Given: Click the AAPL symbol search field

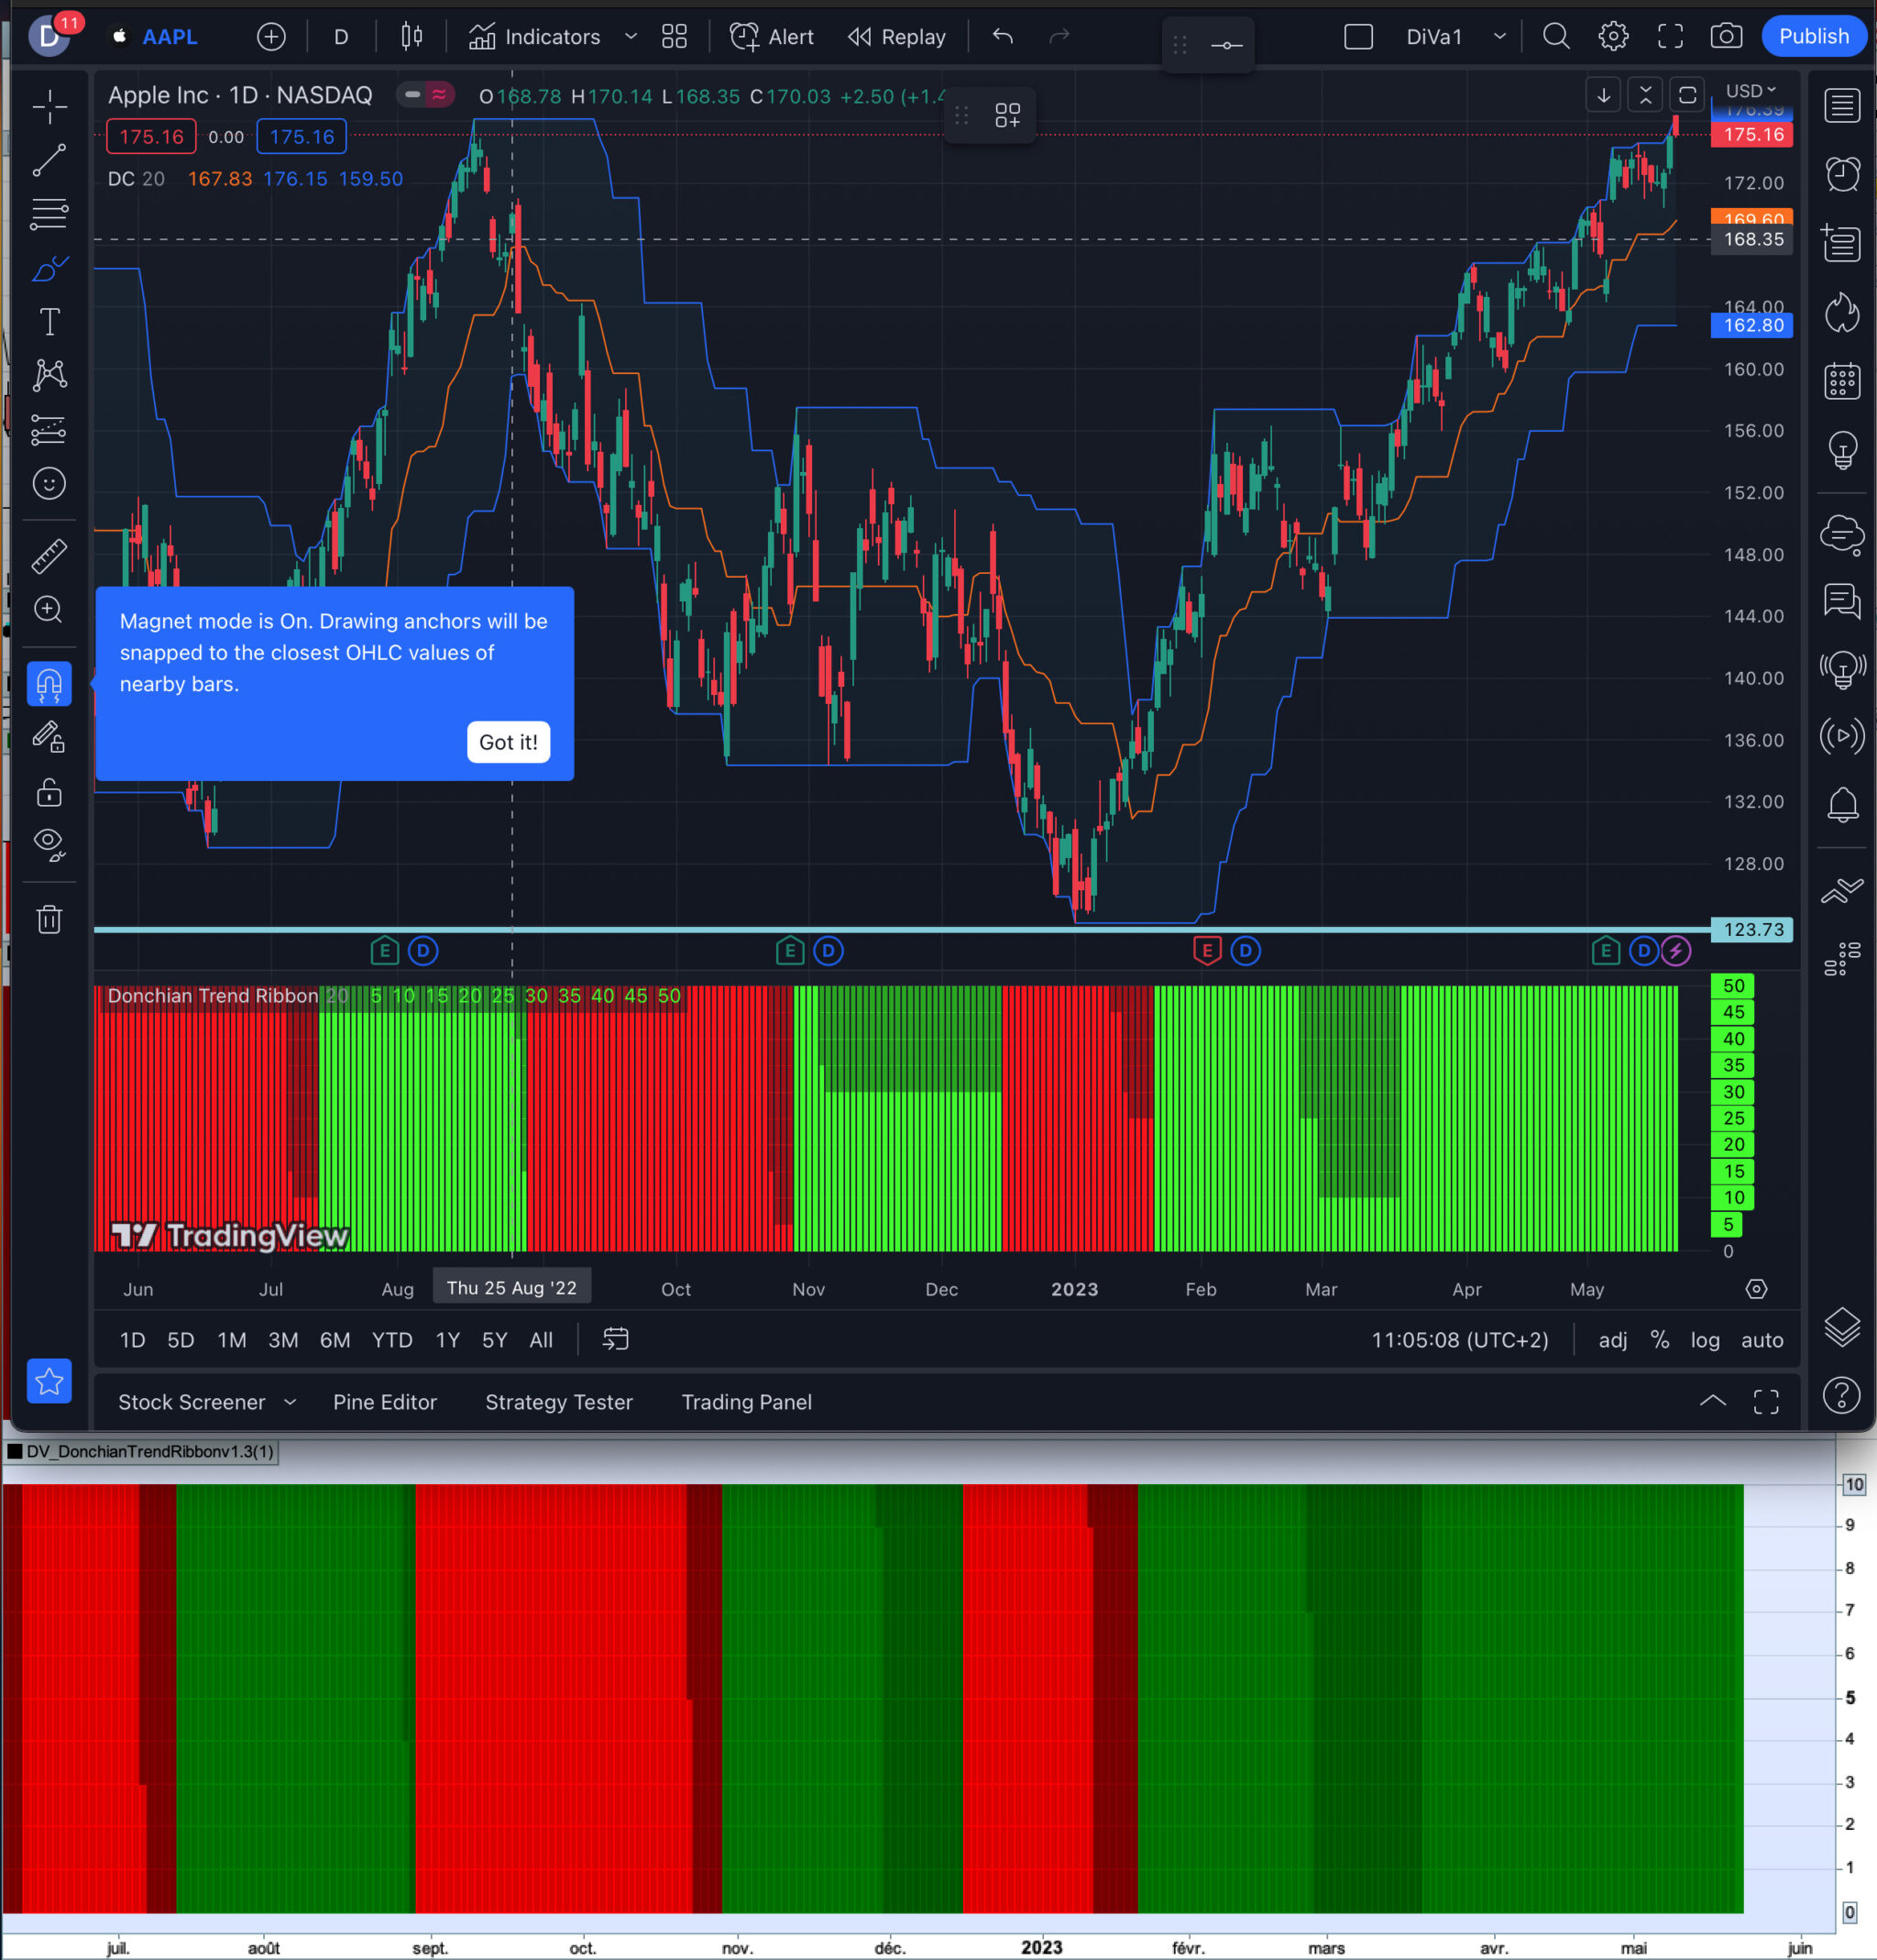Looking at the screenshot, I should [170, 37].
